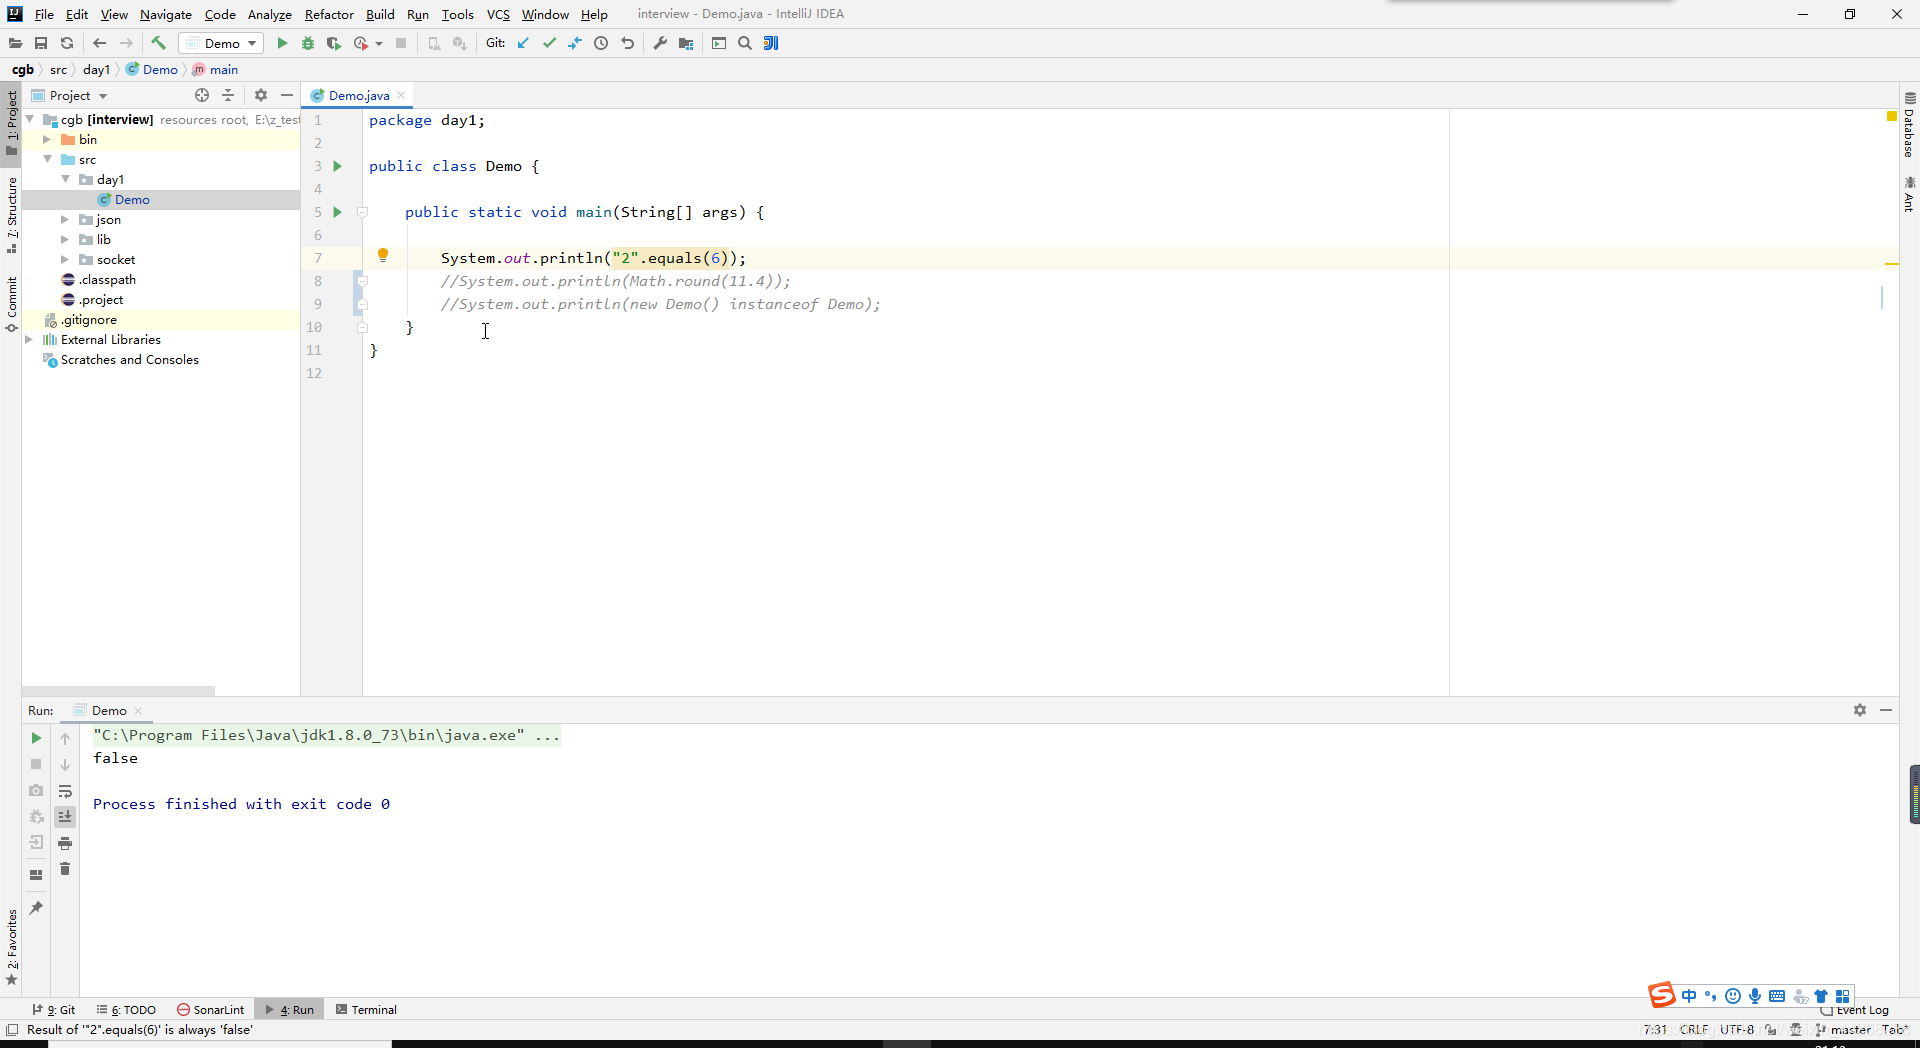The image size is (1920, 1048).
Task: Open Project Structure icon in toolbar
Action: (x=686, y=43)
